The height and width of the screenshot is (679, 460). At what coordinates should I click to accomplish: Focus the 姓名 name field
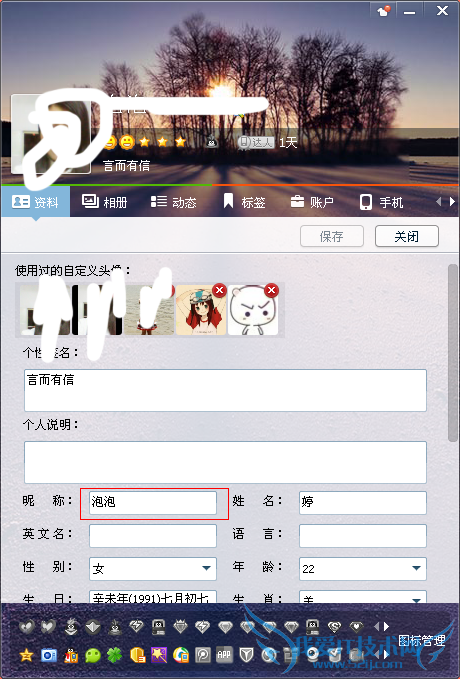tap(363, 503)
